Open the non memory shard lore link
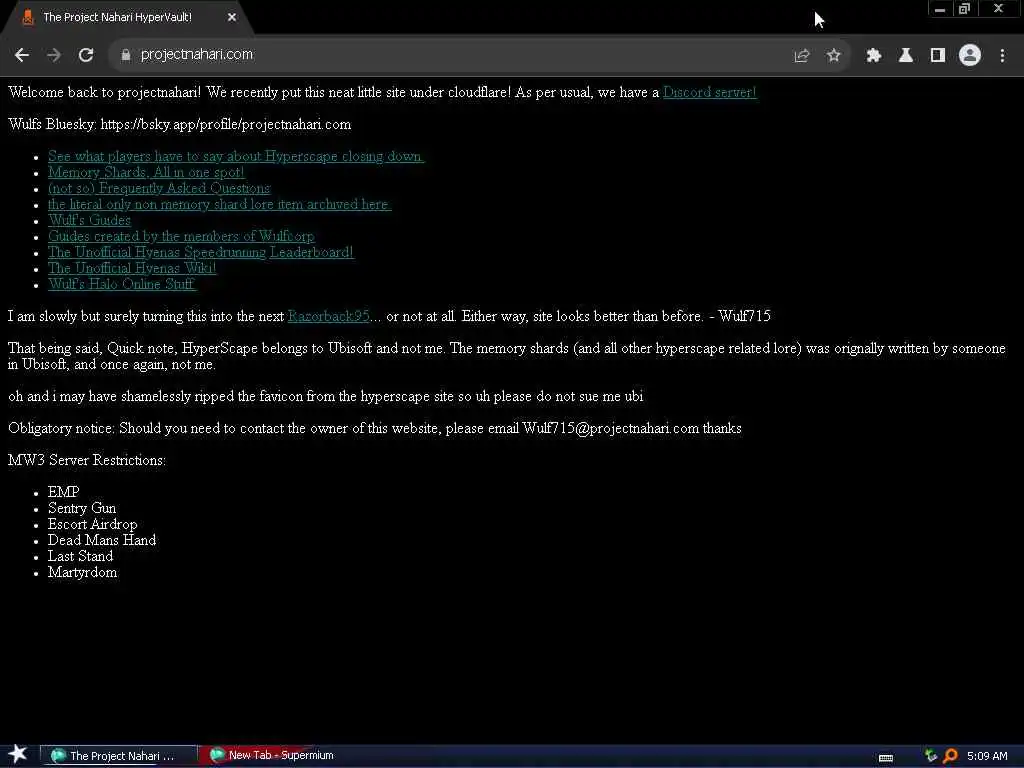Image resolution: width=1024 pixels, height=768 pixels. [x=219, y=204]
